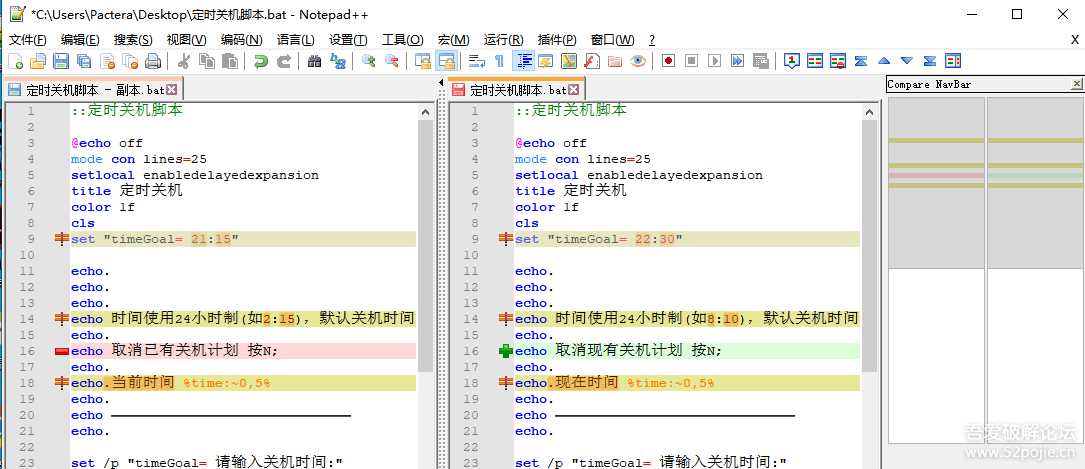Toggle the indent guide icon
This screenshot has height=469, width=1085.
pyautogui.click(x=522, y=61)
